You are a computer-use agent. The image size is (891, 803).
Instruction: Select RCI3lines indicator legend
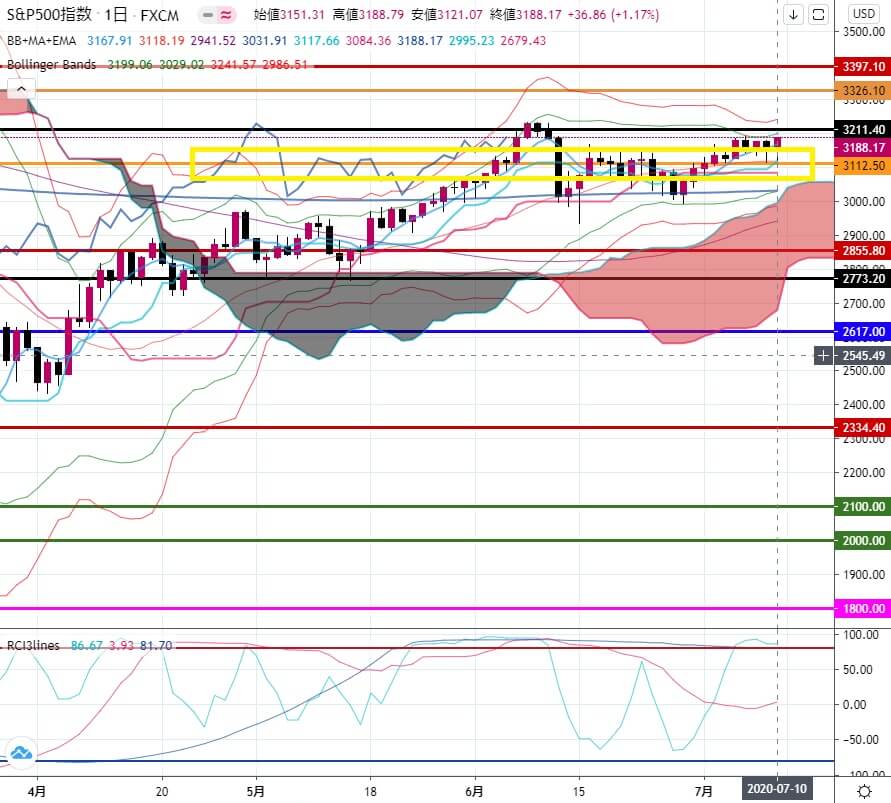(x=33, y=646)
